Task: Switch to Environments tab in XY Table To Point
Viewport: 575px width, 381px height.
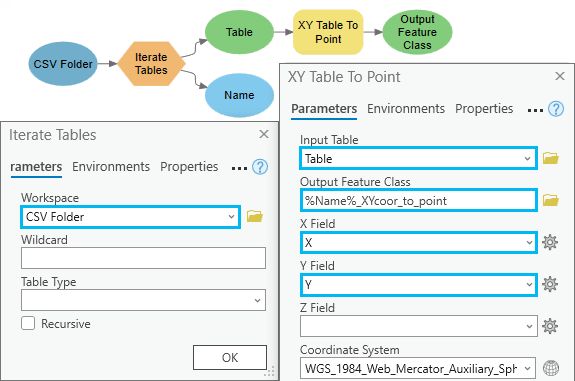Action: (406, 109)
